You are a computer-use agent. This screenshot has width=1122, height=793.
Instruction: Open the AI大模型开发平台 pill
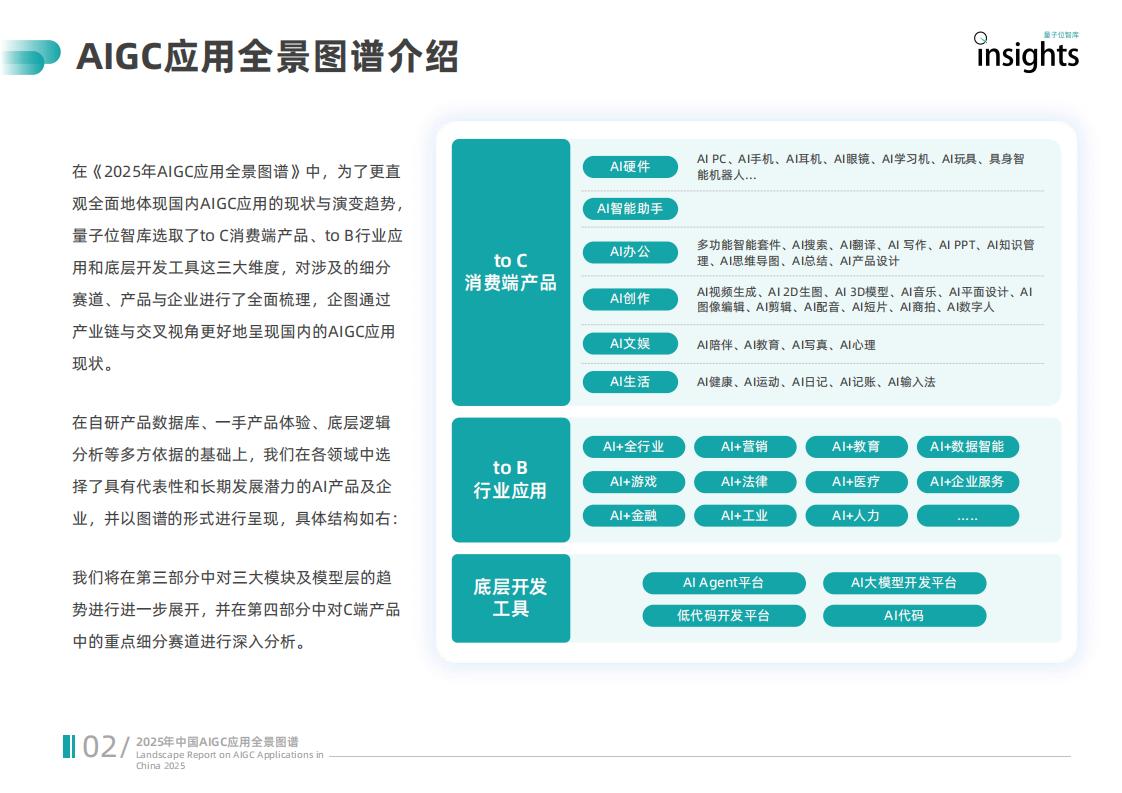point(904,583)
